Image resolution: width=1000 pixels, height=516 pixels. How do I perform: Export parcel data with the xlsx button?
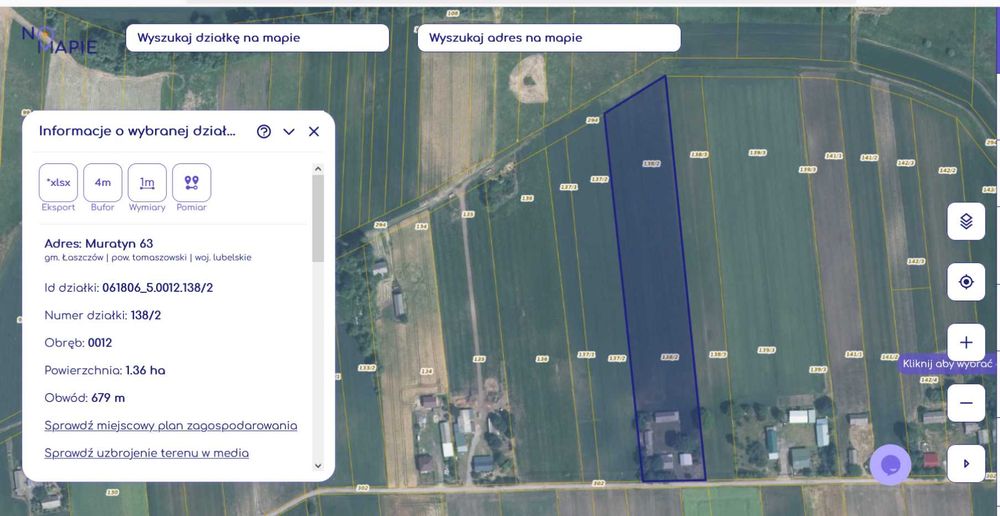click(58, 182)
